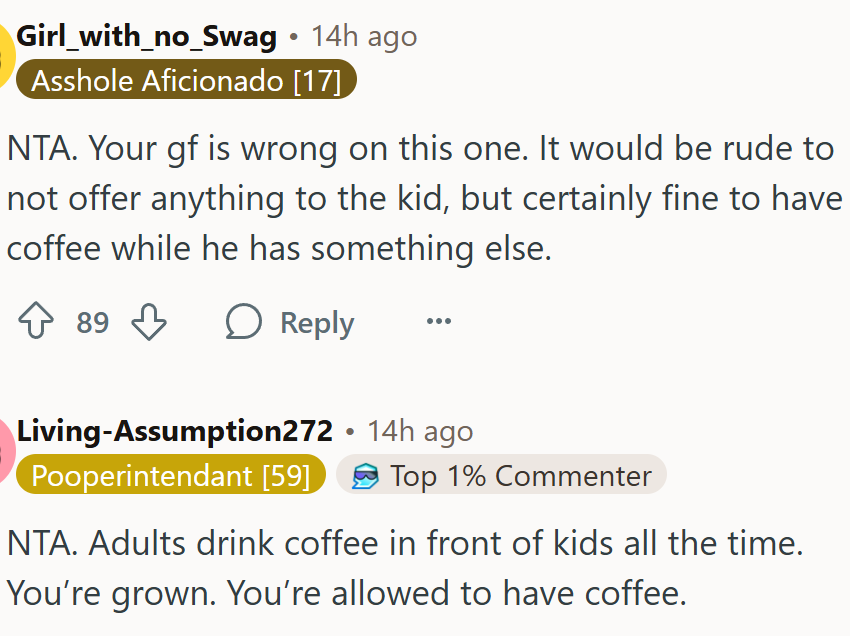This screenshot has width=850, height=636.
Task: Click the first comment's text starting 'NTA. Your gf'
Action: (425, 198)
